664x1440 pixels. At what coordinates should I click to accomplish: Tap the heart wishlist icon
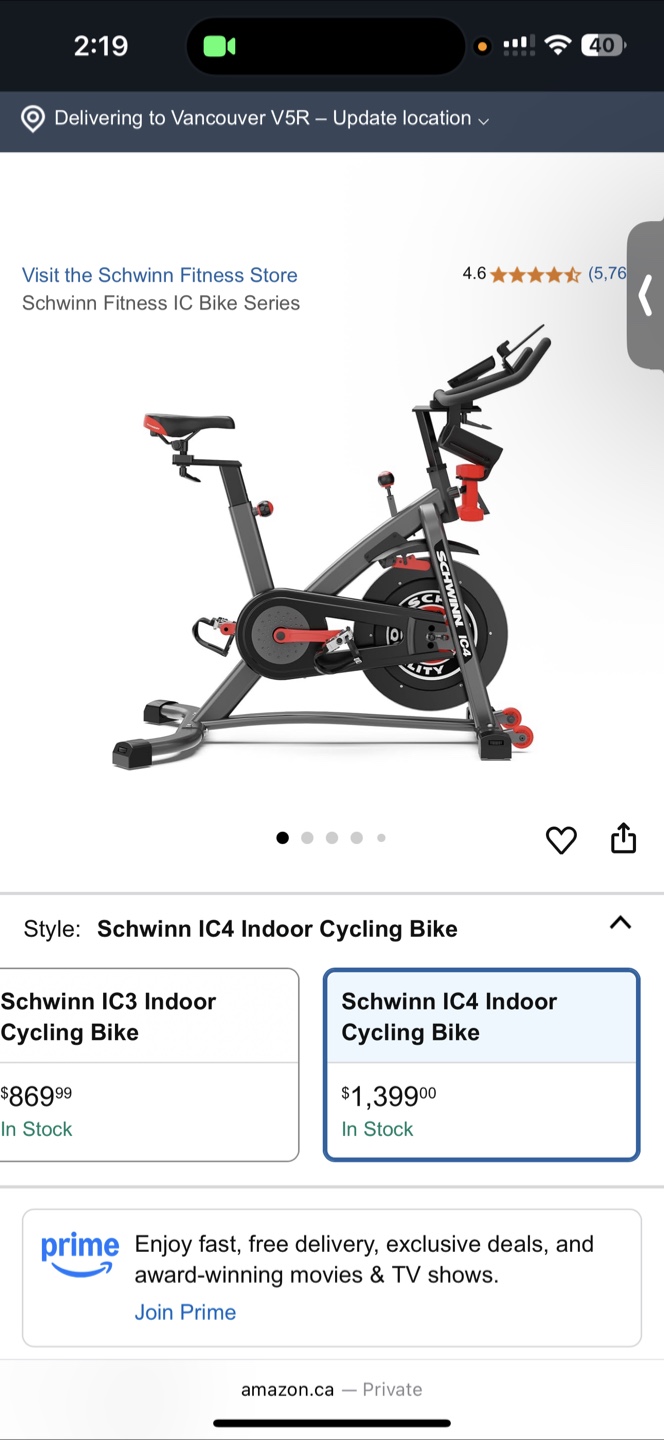pyautogui.click(x=561, y=840)
